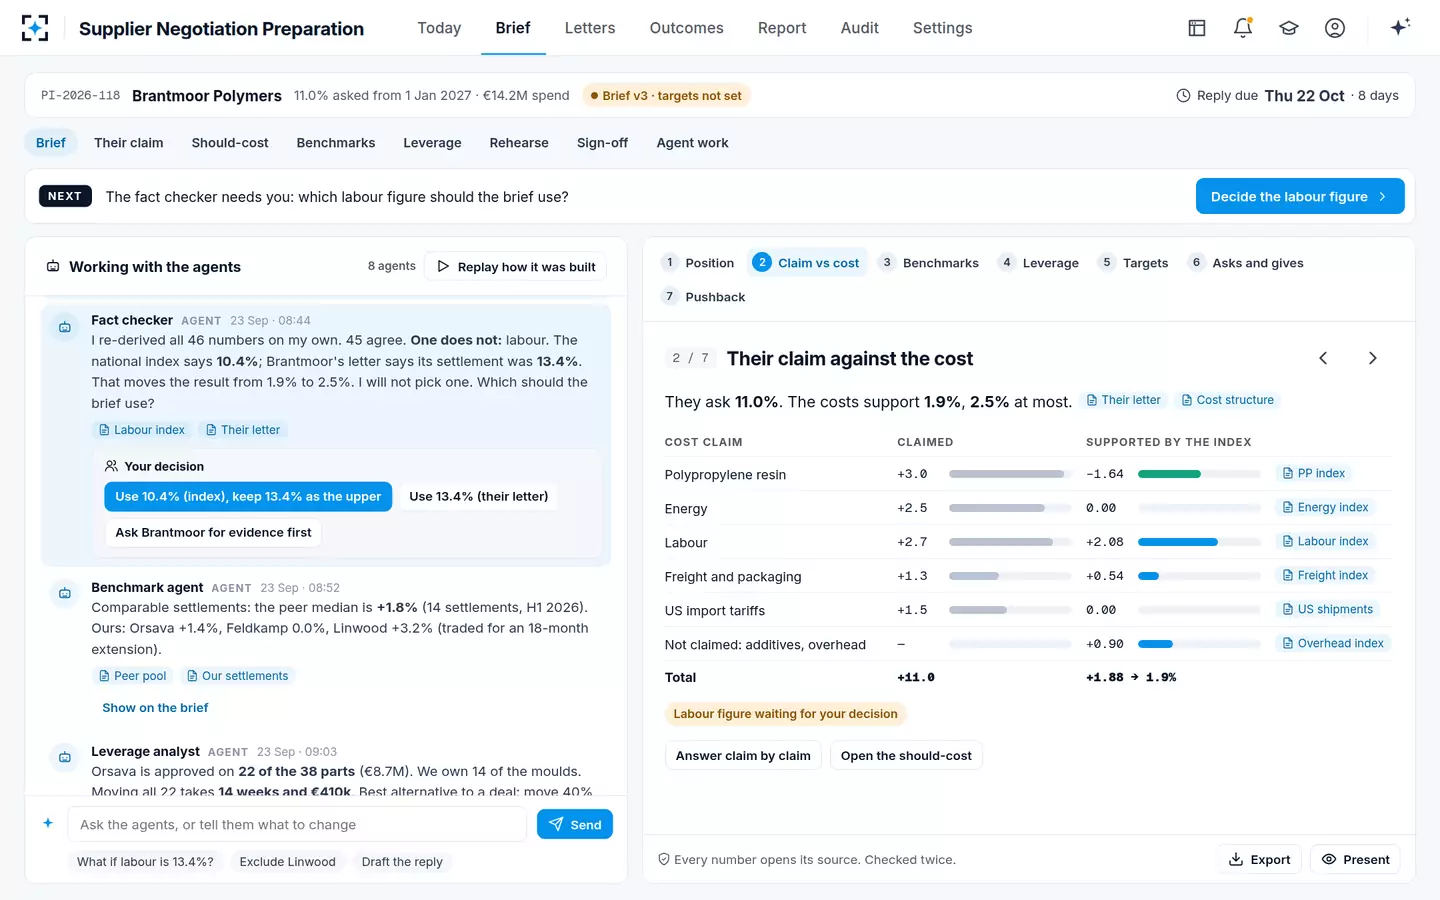1440x900 pixels.
Task: Send the message to agents
Action: click(575, 825)
